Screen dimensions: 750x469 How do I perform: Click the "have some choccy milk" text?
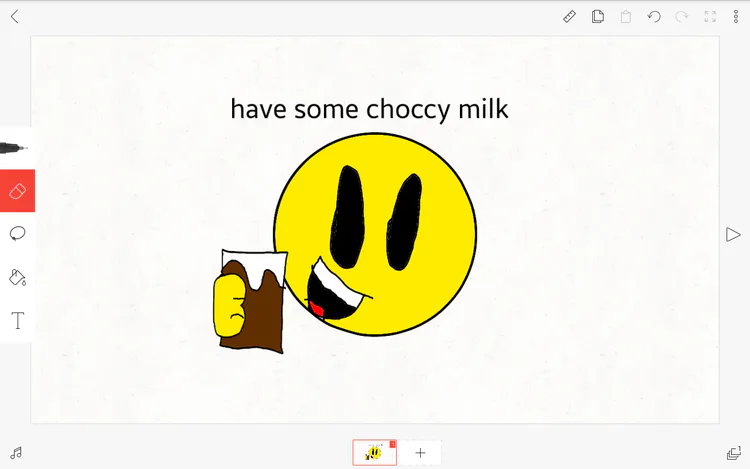[x=369, y=109]
